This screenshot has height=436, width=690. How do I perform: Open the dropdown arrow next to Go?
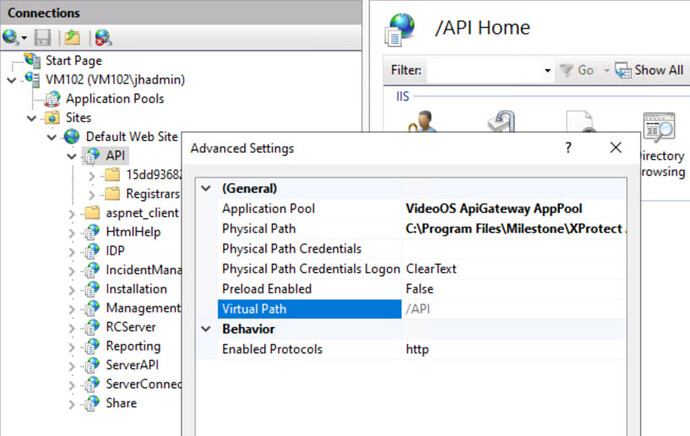coord(606,70)
